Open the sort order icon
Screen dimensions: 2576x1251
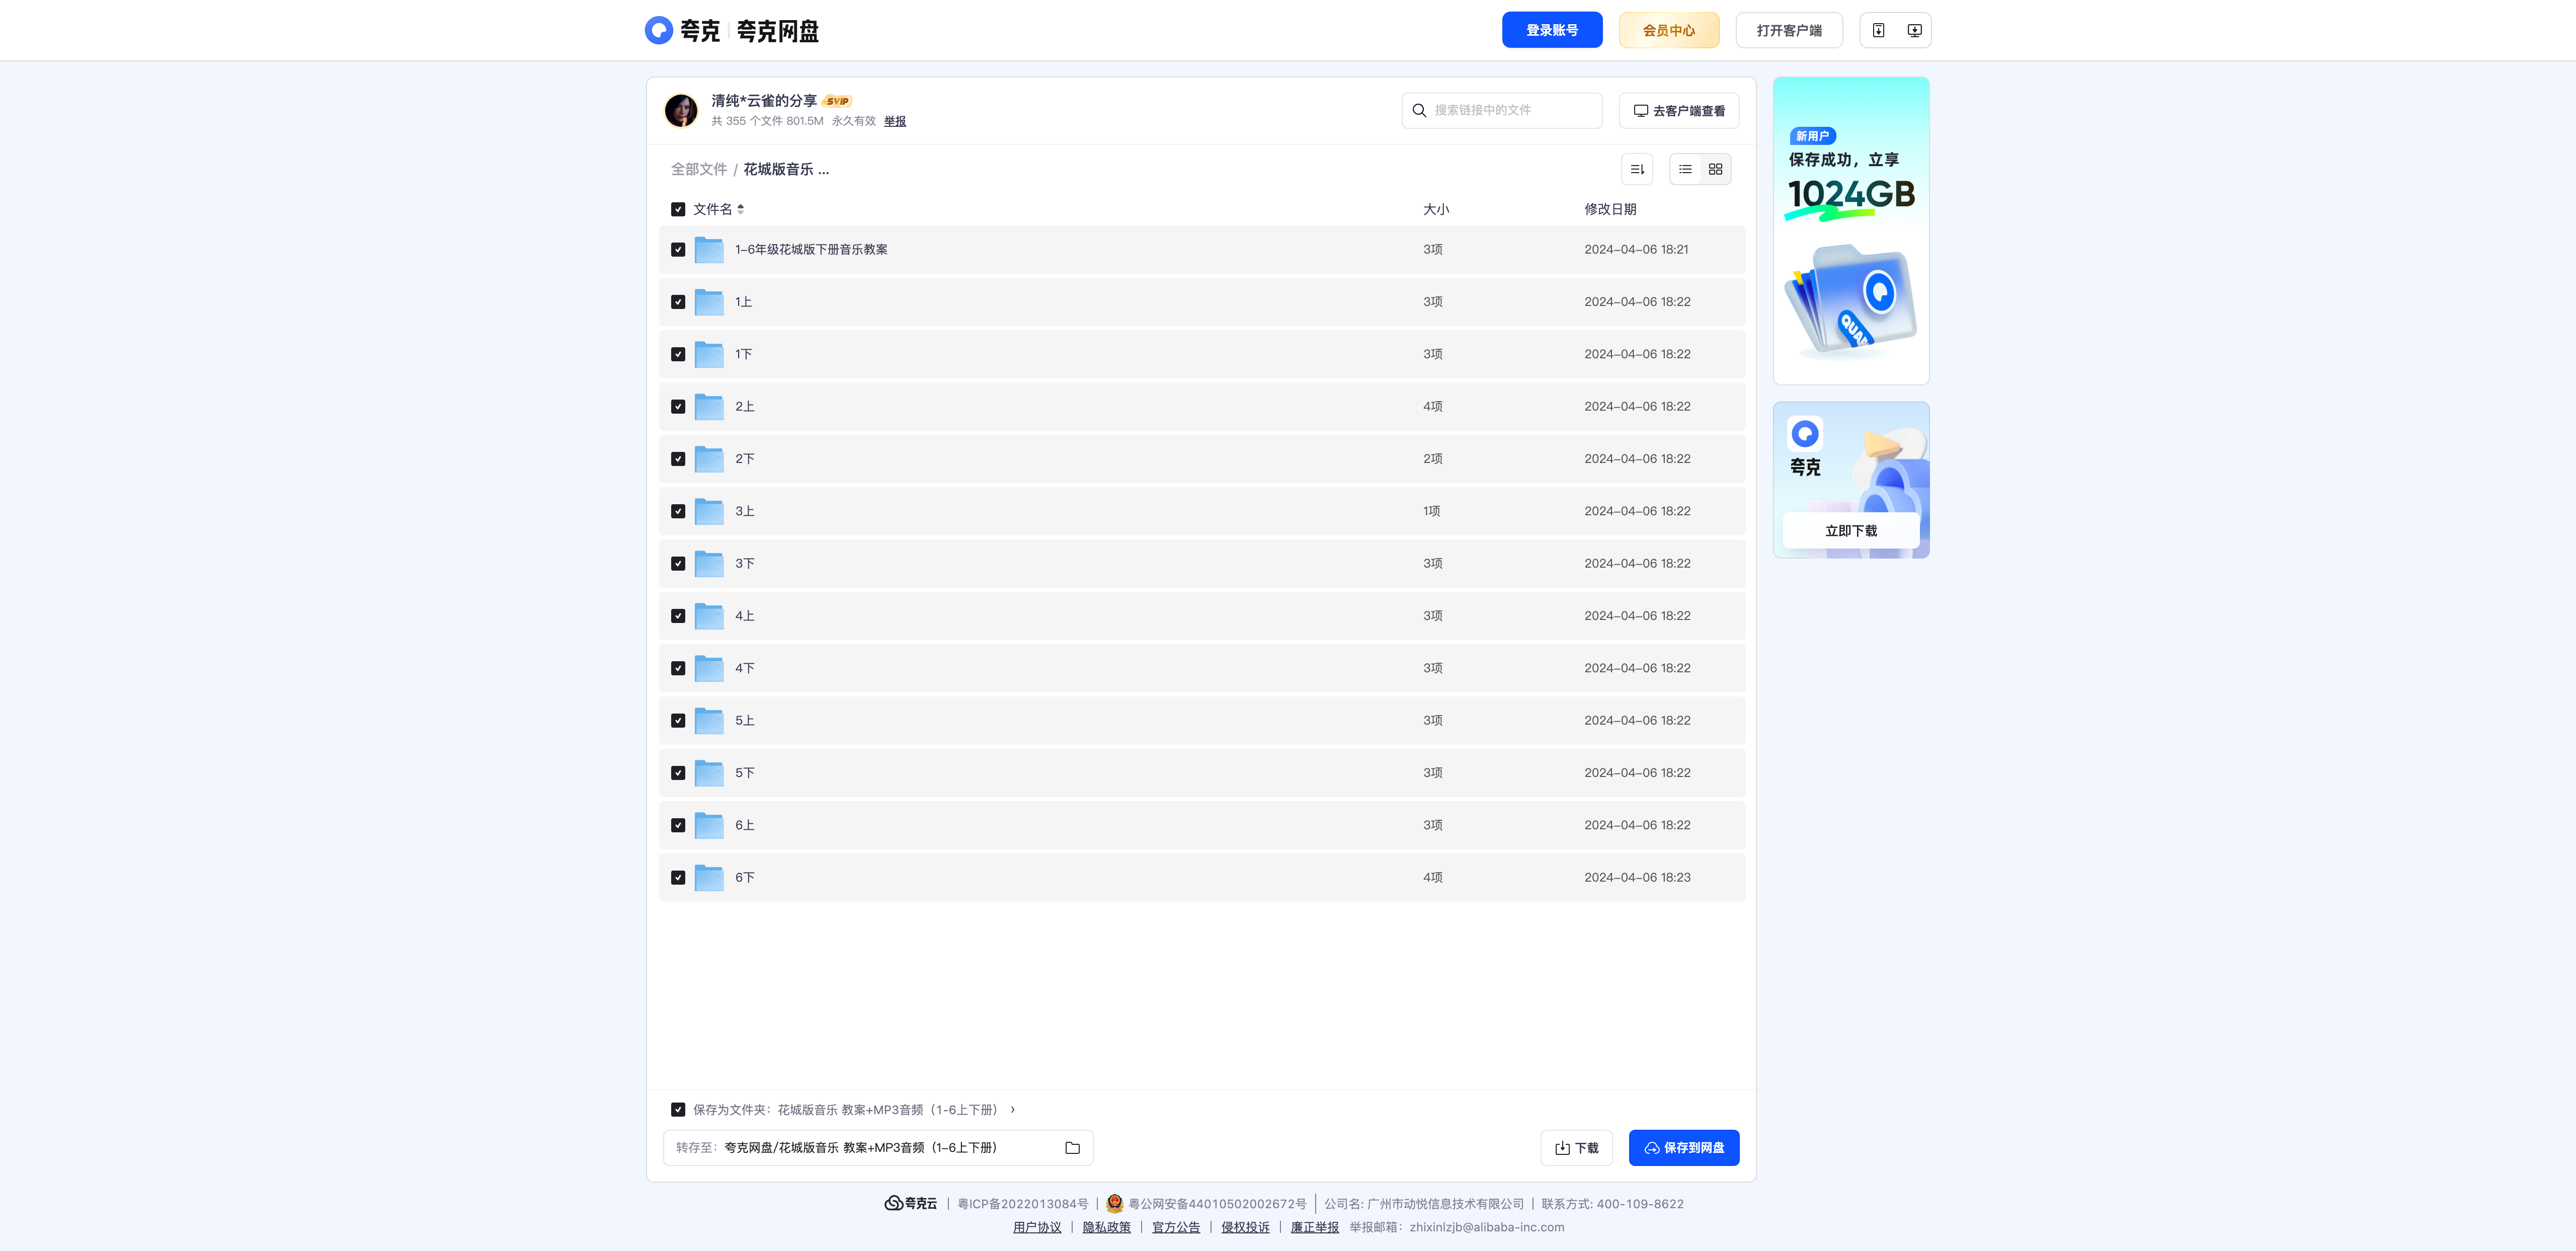[1637, 169]
